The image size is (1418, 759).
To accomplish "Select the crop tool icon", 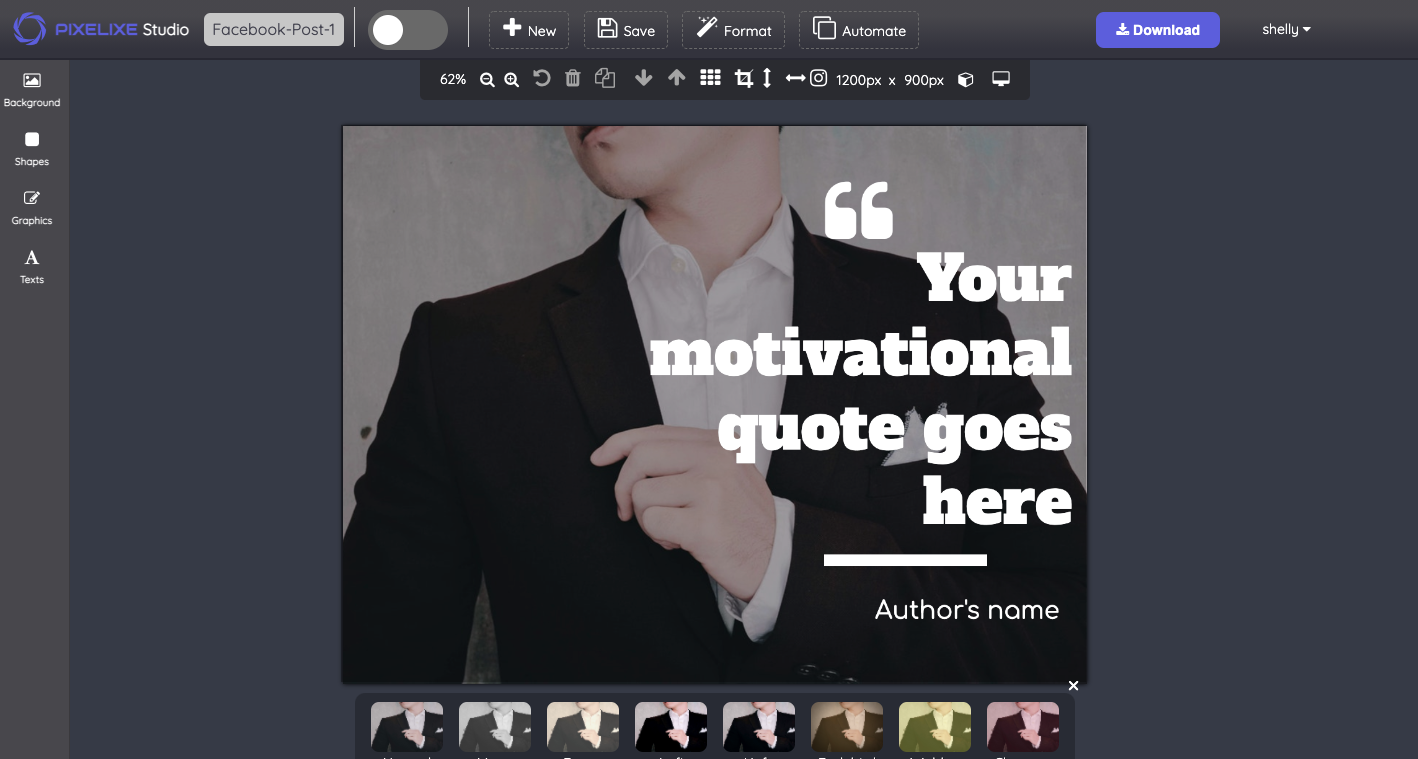I will coord(744,78).
